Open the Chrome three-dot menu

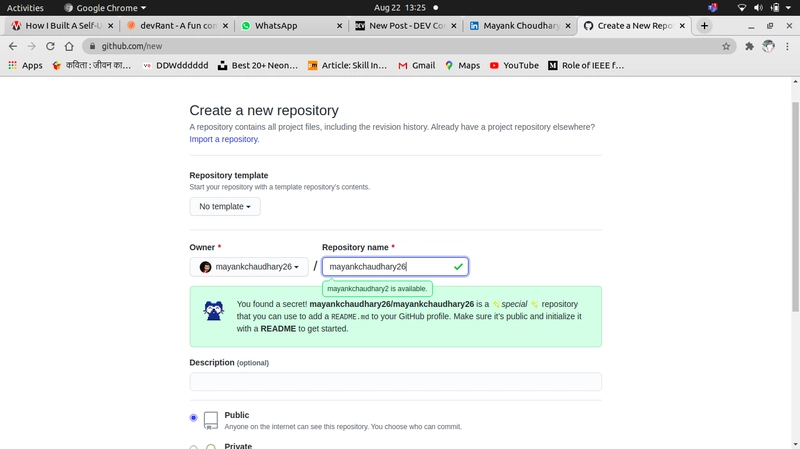787,46
